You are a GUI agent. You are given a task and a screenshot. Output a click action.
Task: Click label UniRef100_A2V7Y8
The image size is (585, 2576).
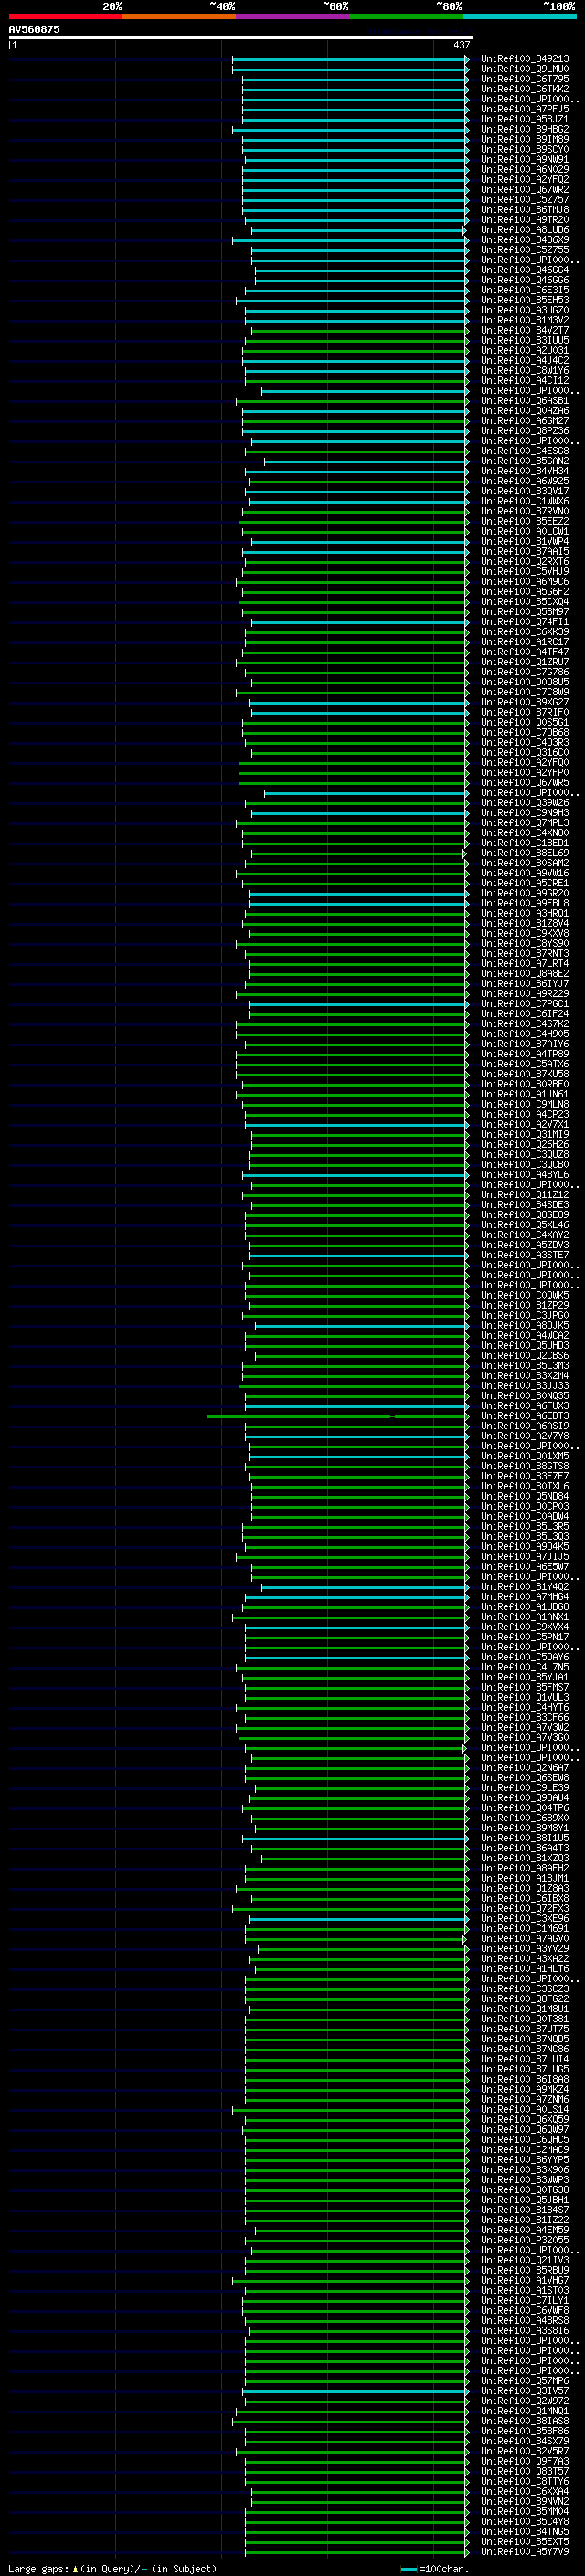tap(525, 1436)
